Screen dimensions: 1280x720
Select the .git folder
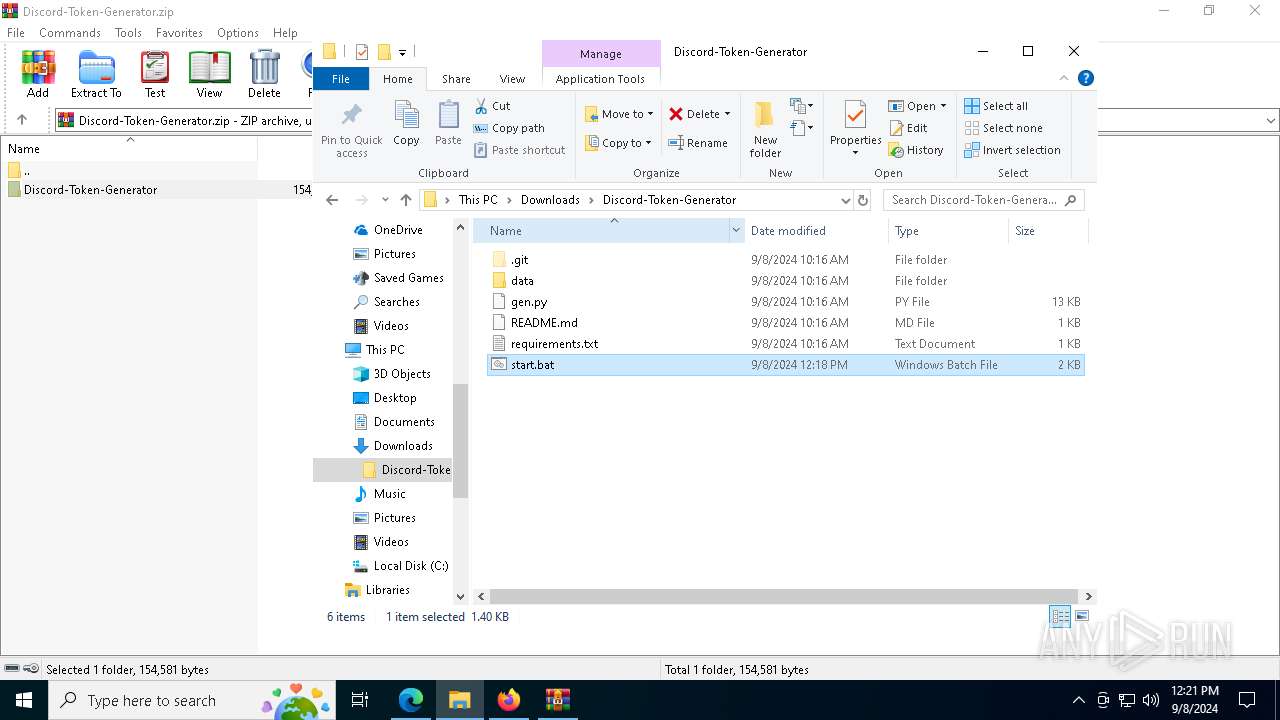coord(519,260)
